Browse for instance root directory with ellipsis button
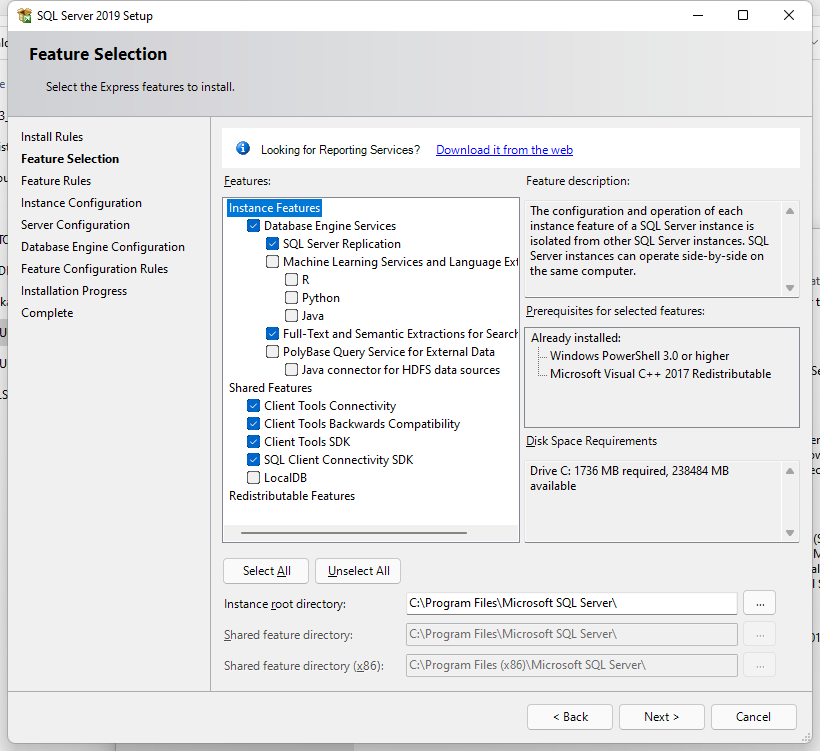Image resolution: width=820 pixels, height=751 pixels. click(x=759, y=604)
